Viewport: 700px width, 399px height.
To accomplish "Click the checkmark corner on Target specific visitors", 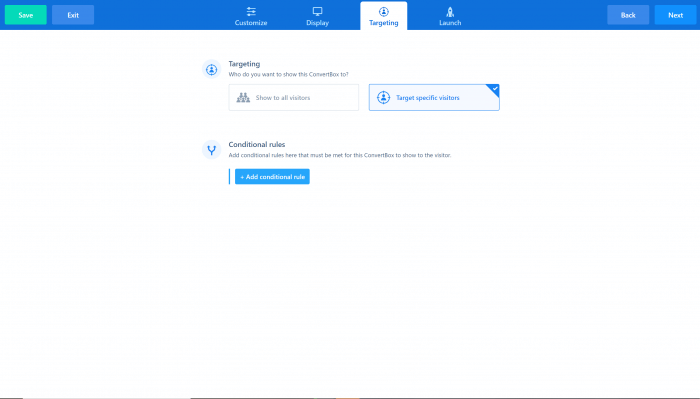I will tap(494, 89).
